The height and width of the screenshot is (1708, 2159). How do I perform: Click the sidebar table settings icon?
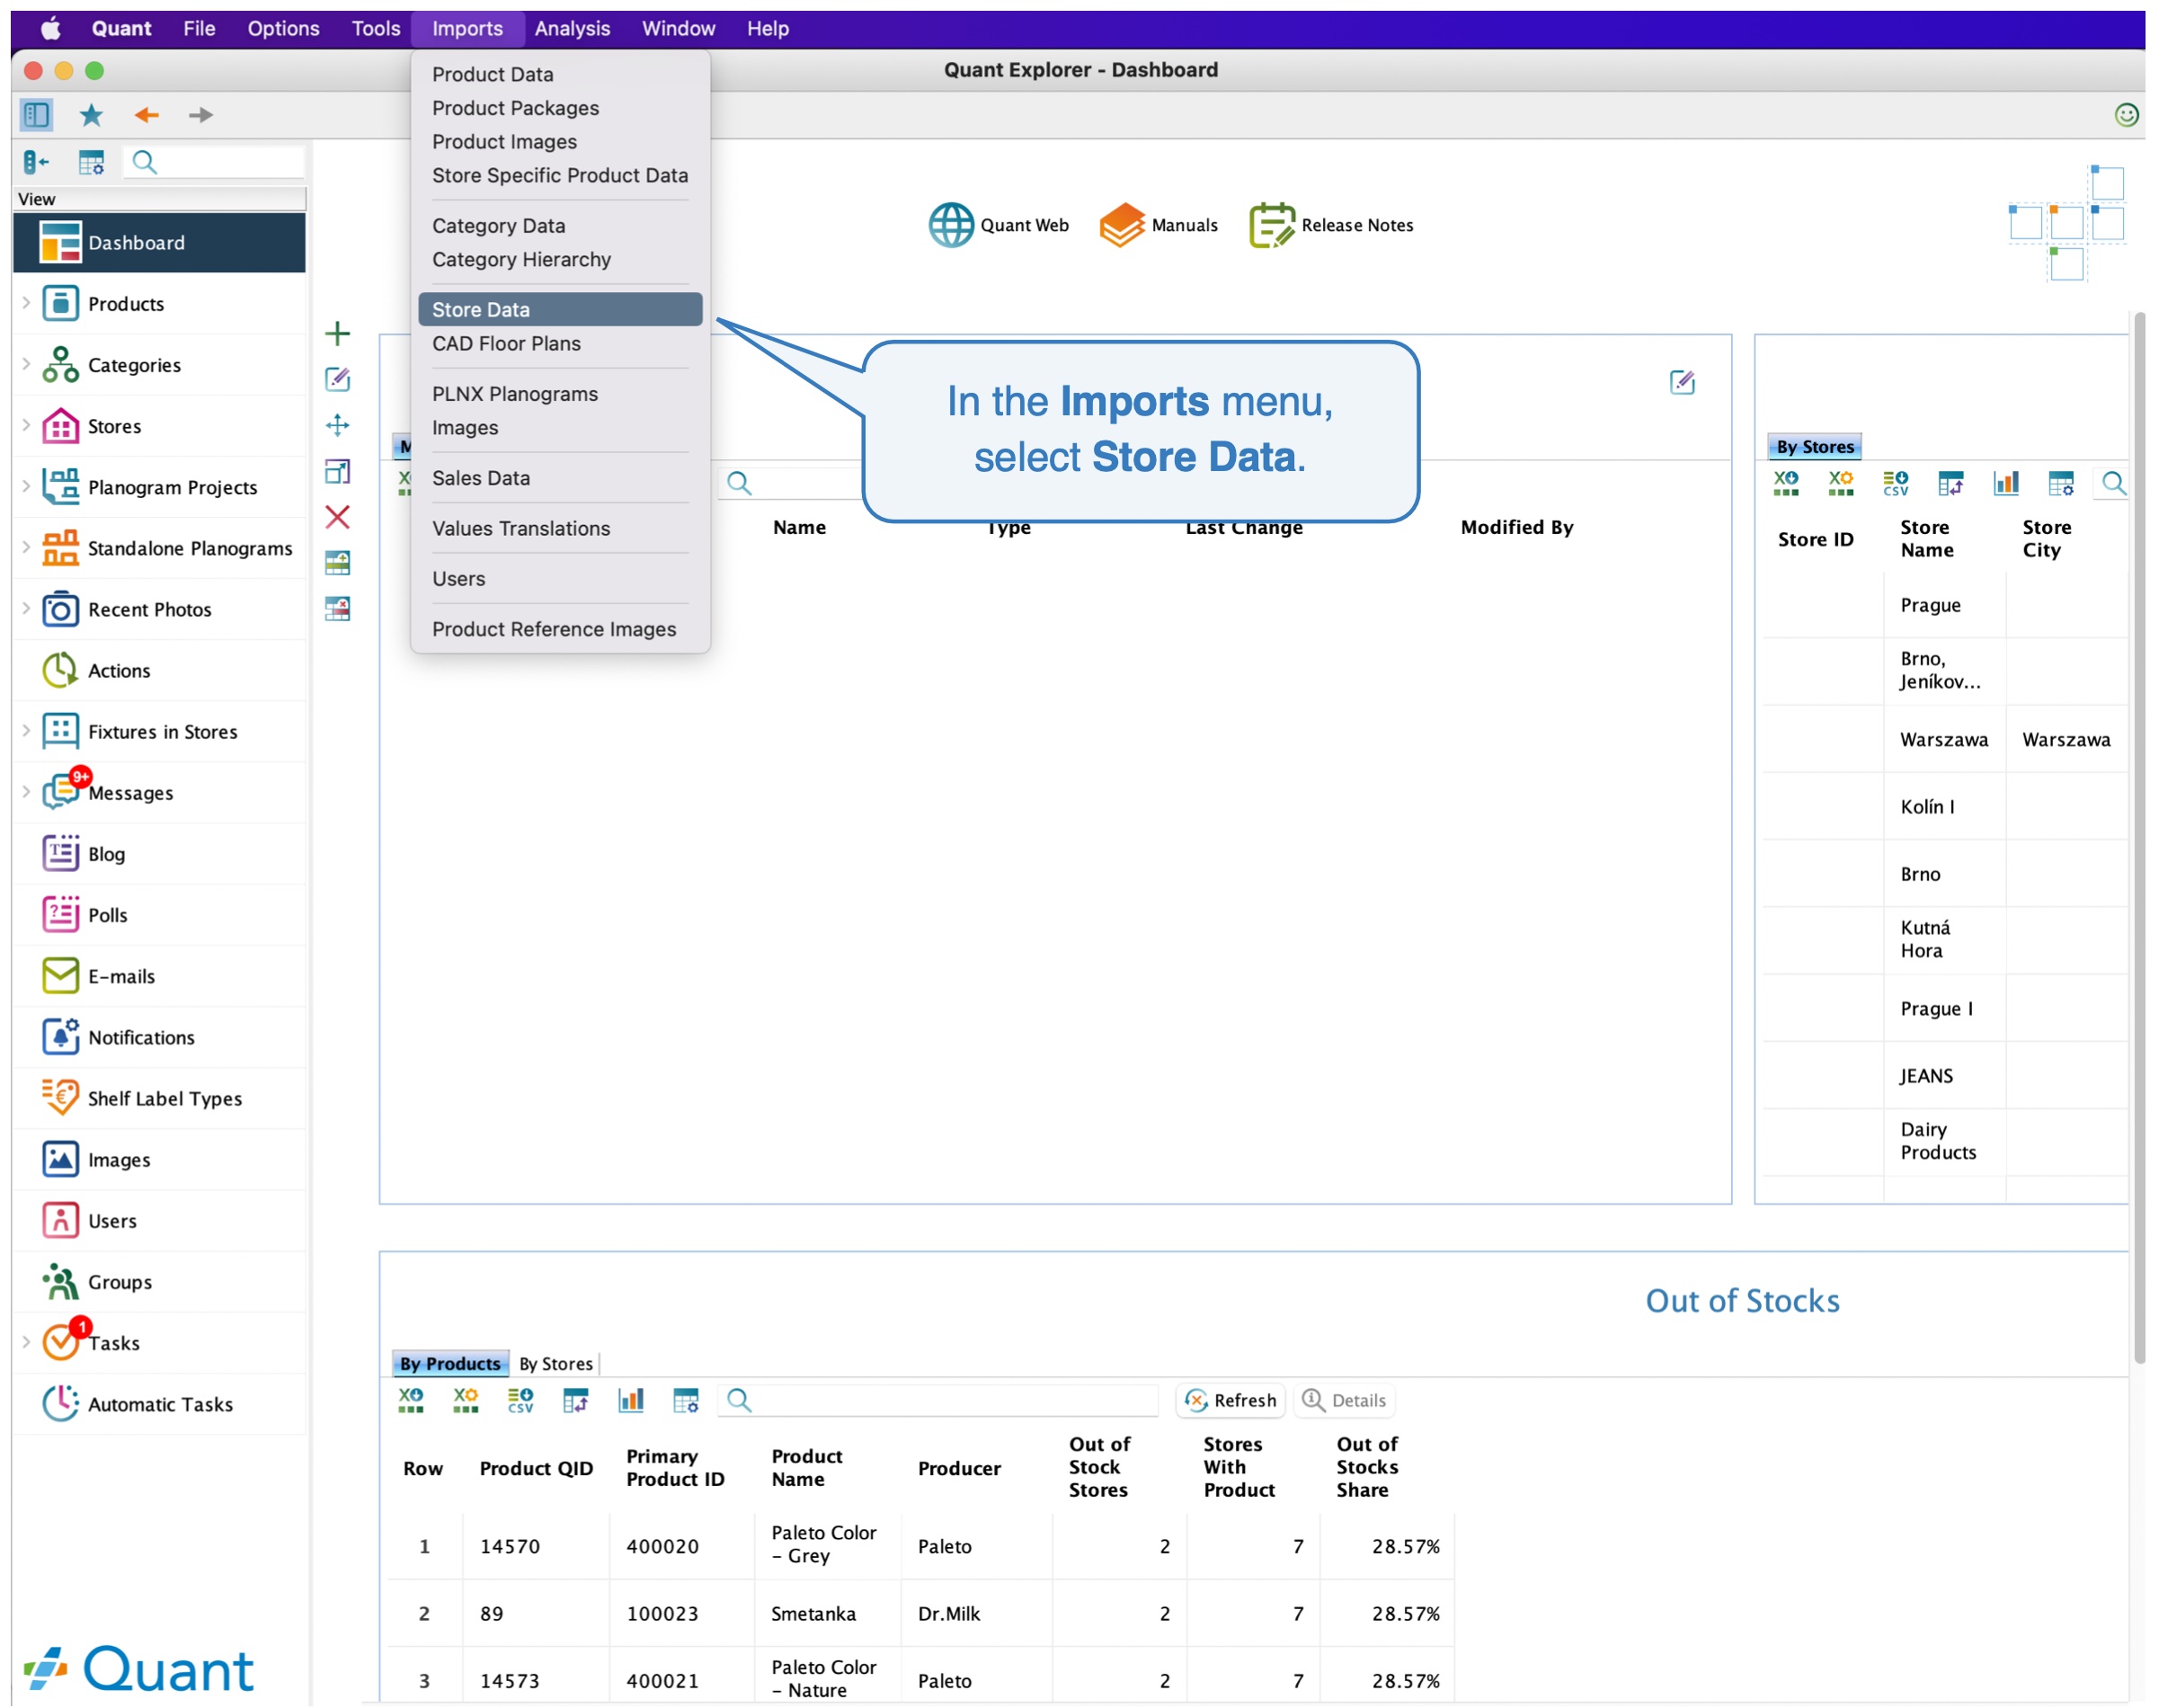[x=91, y=162]
